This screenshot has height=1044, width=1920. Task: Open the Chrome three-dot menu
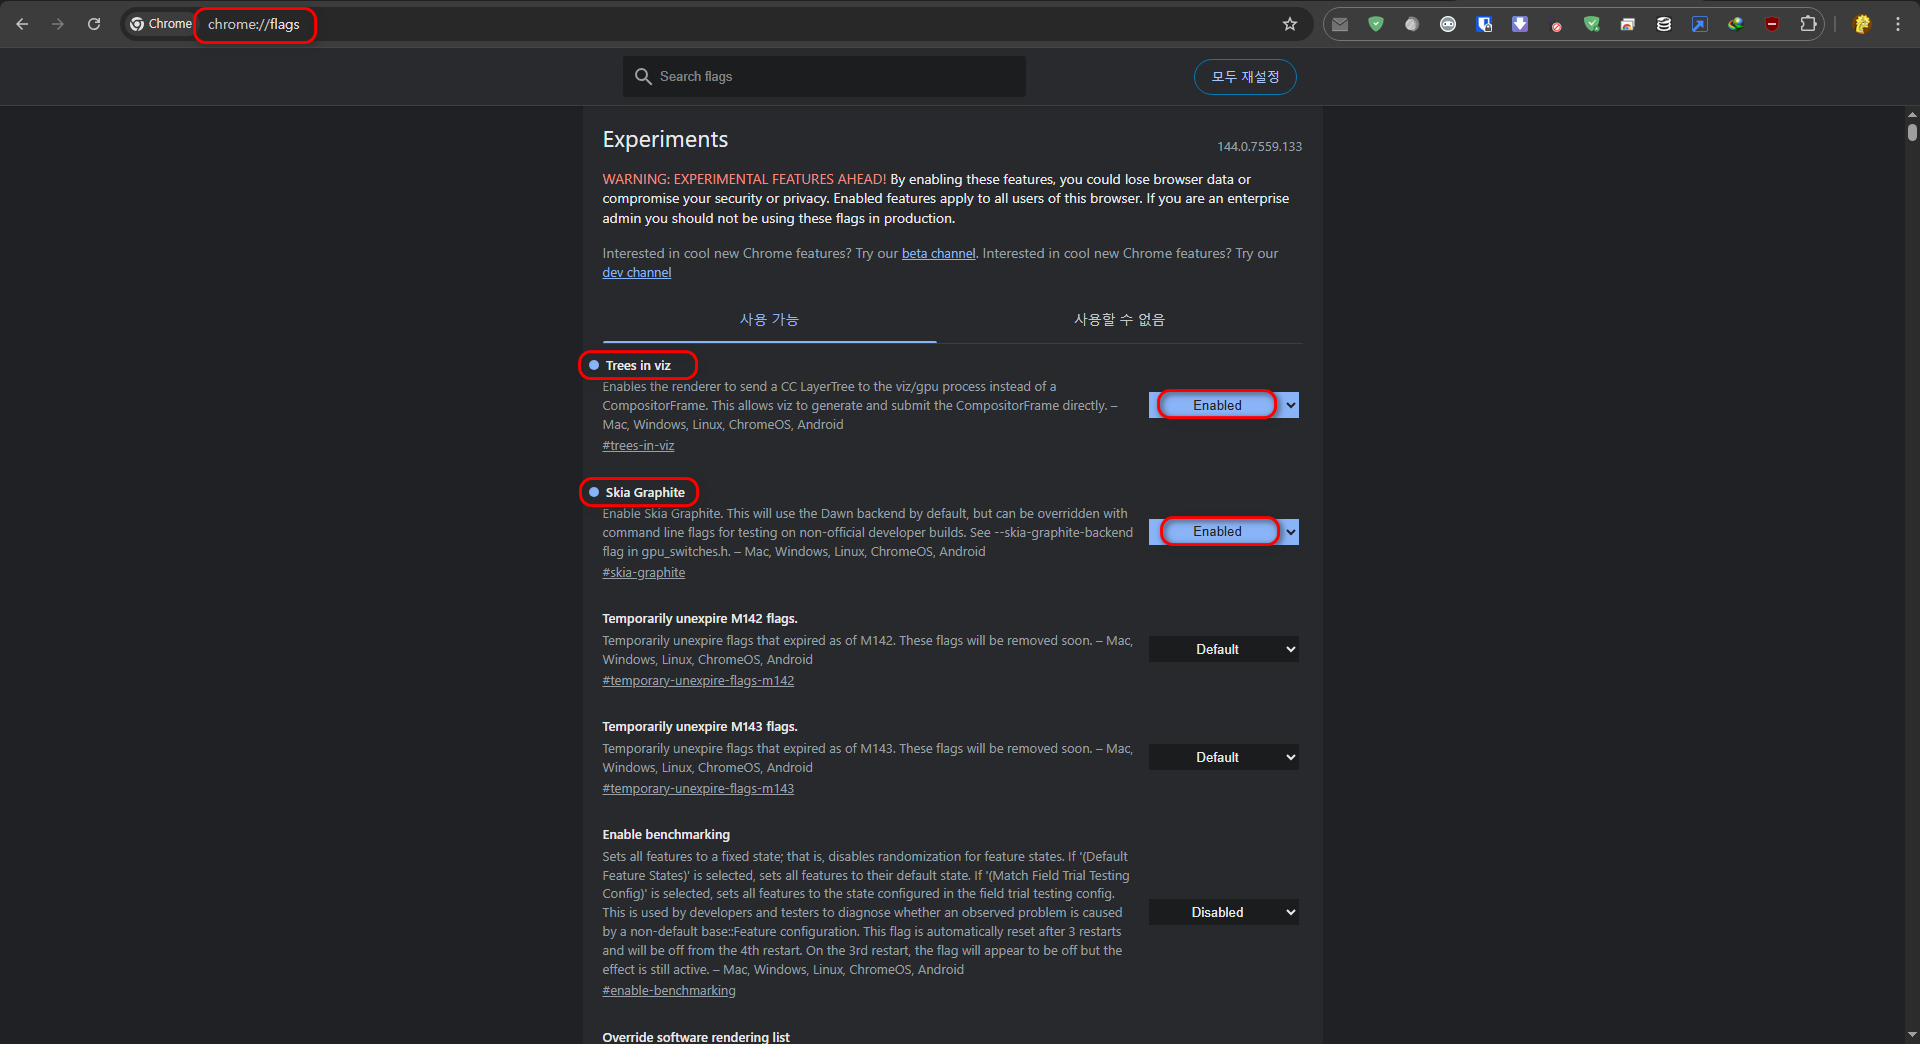pyautogui.click(x=1897, y=24)
